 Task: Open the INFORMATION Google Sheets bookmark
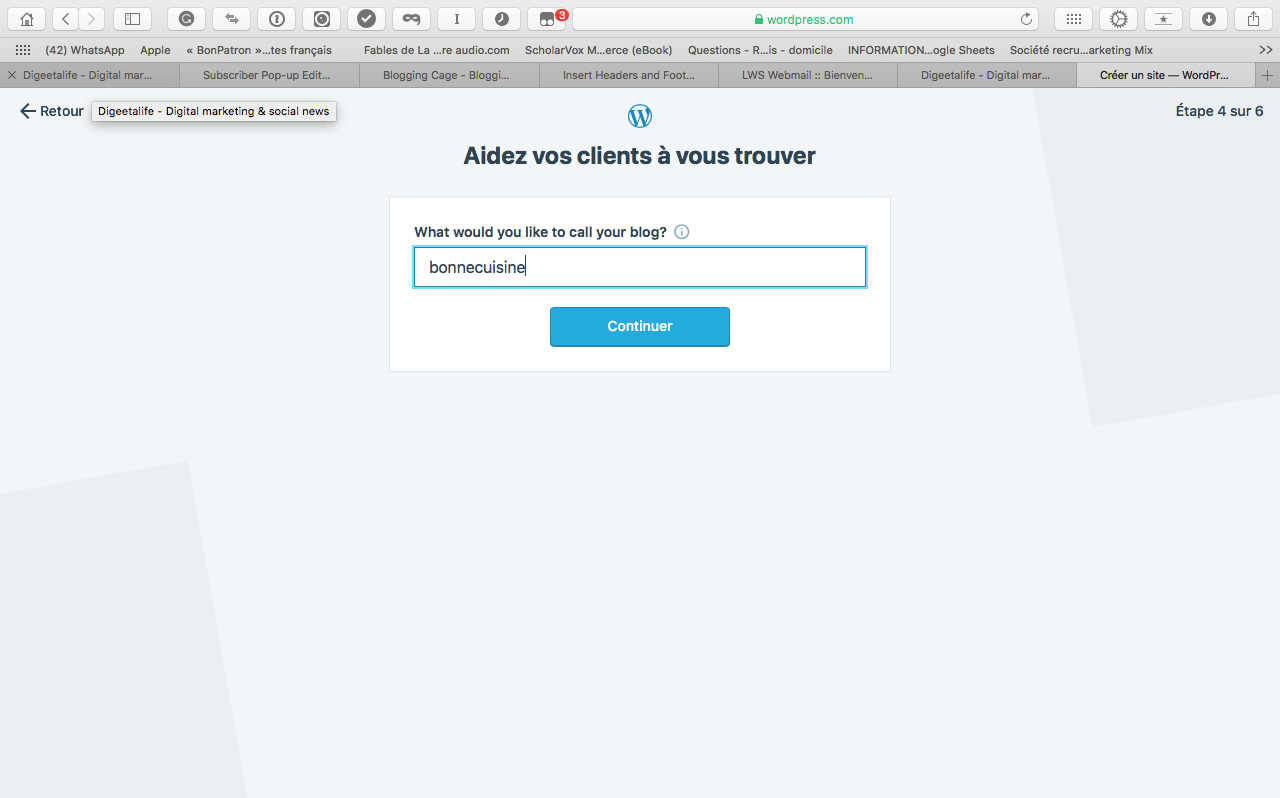921,50
